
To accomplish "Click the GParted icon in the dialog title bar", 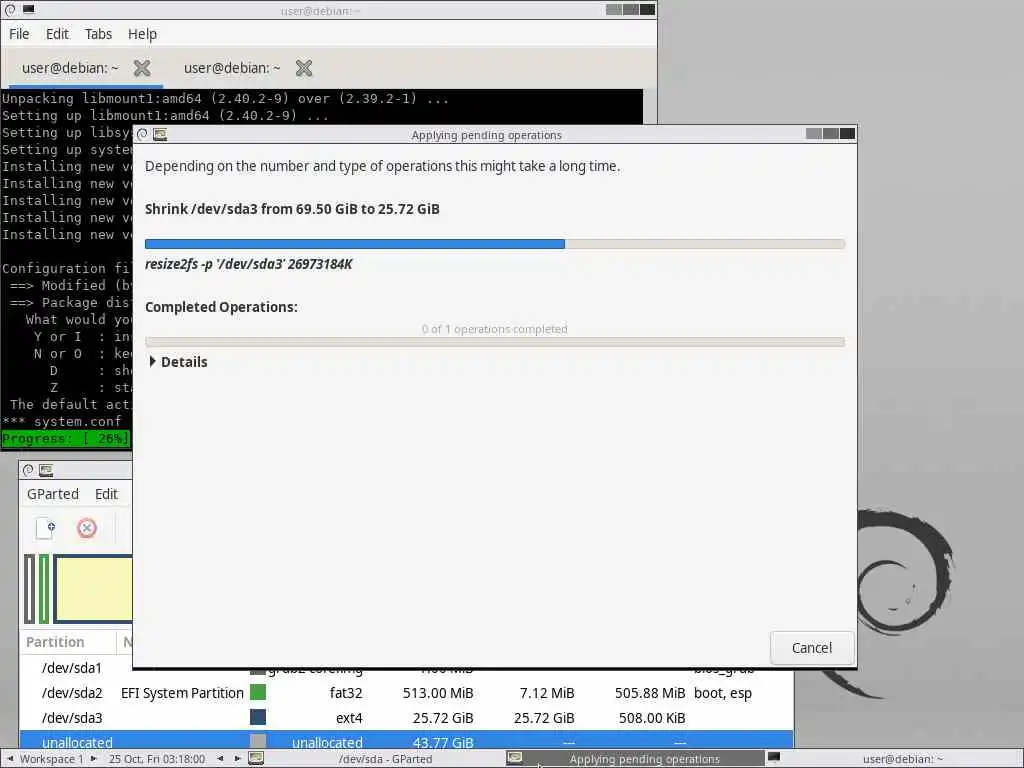I will [x=160, y=135].
